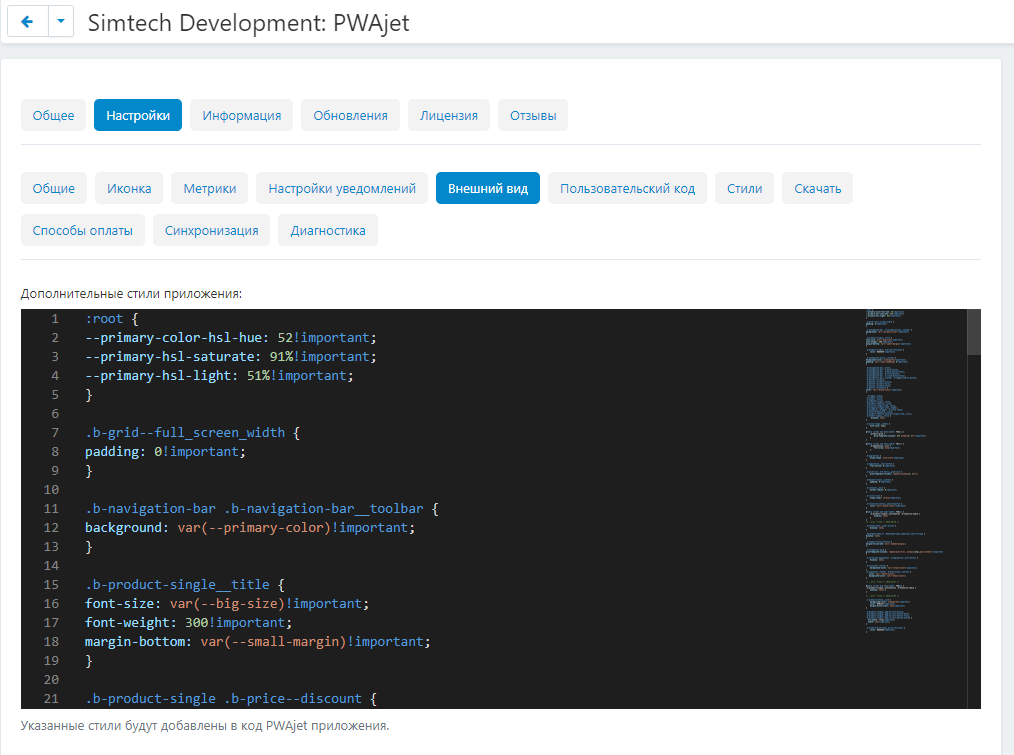Go to the Обновления tab
Screen dimensions: 1014x755
[350, 115]
